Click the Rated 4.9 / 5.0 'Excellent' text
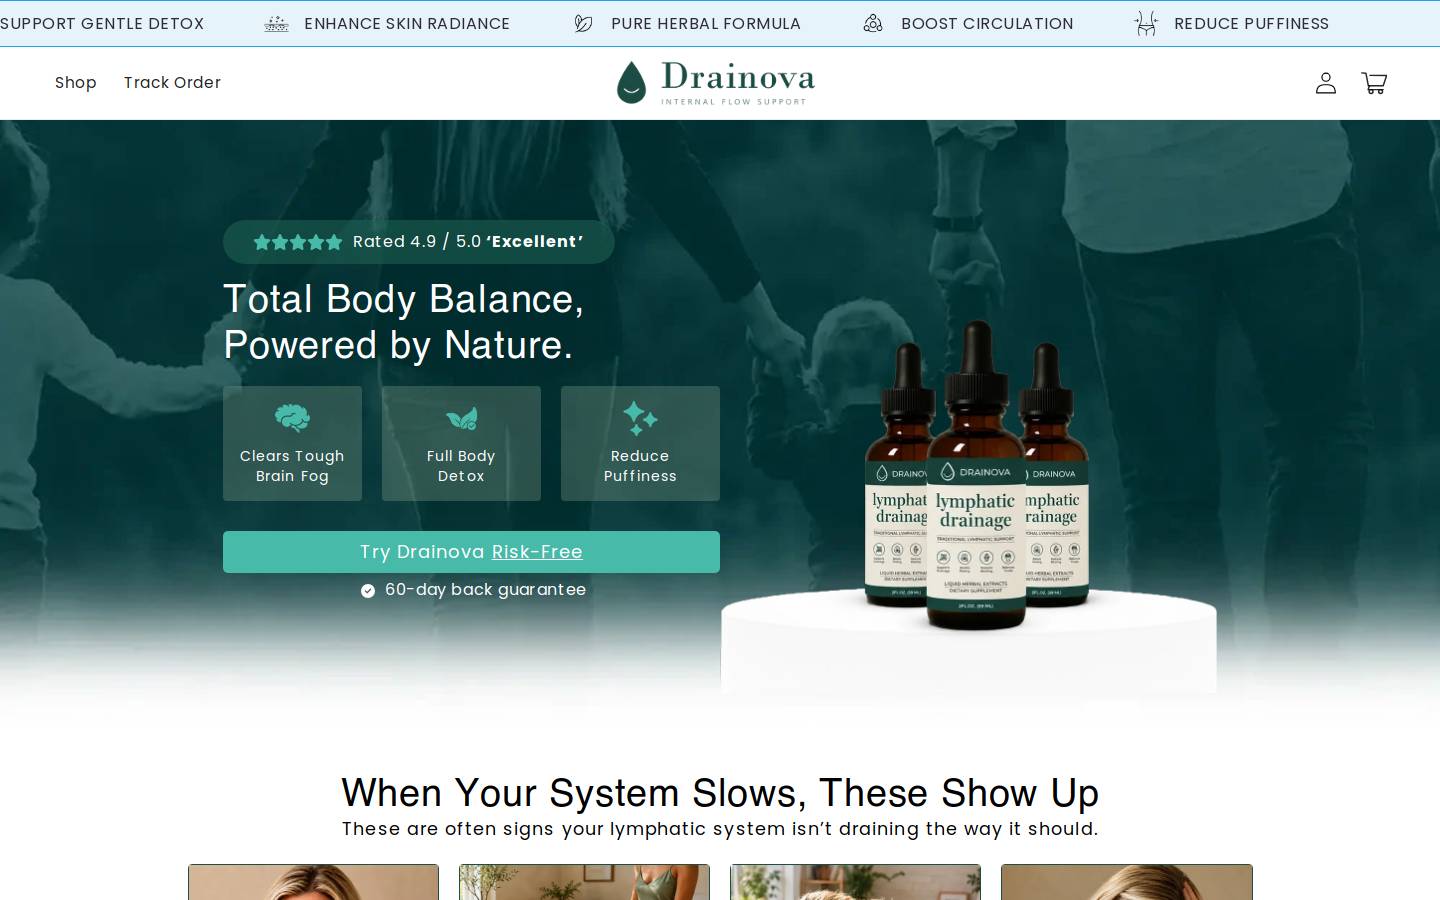The height and width of the screenshot is (900, 1440). click(x=468, y=242)
